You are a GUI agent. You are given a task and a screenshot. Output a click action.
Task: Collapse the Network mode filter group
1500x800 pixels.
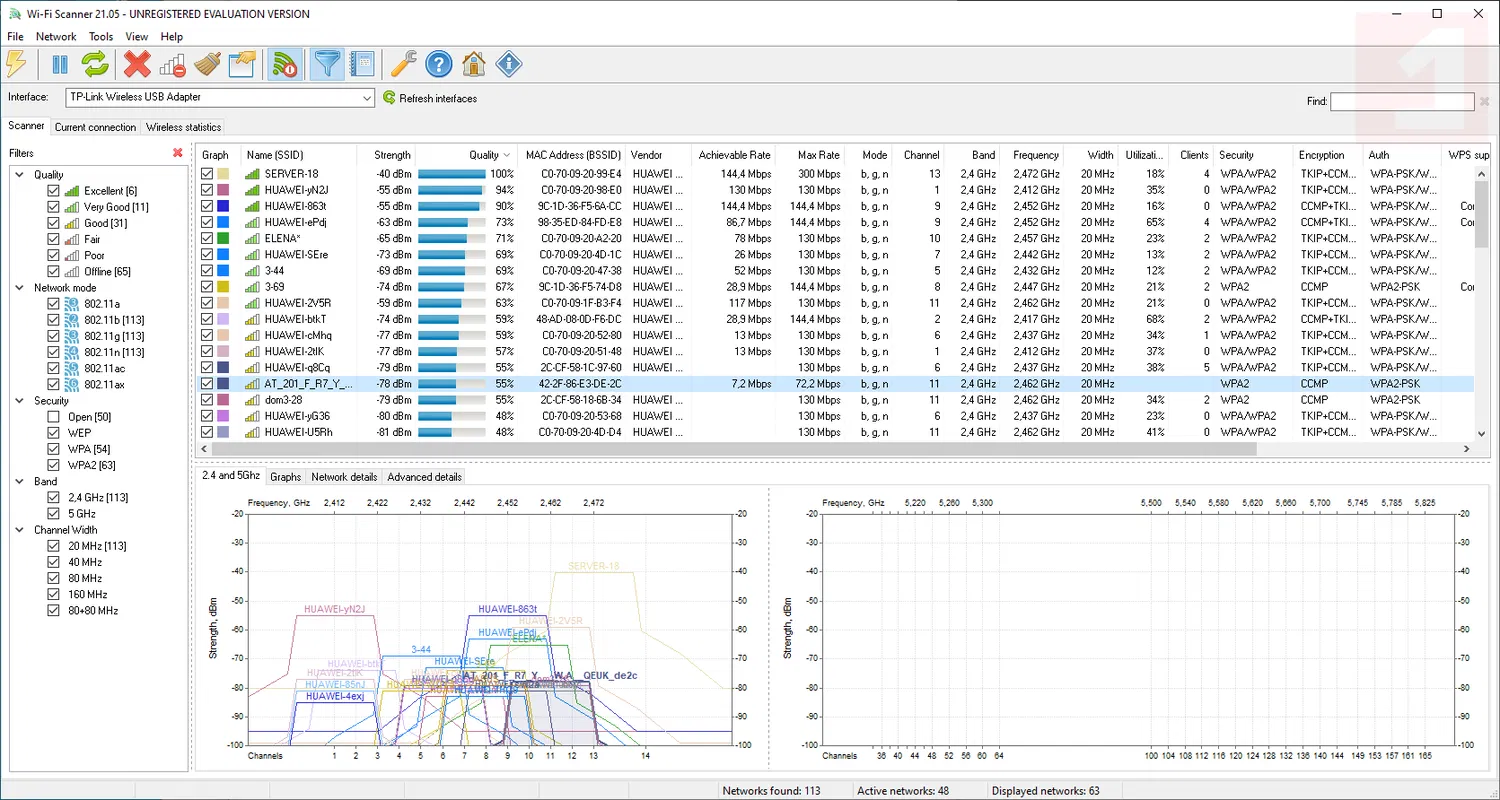coord(21,288)
